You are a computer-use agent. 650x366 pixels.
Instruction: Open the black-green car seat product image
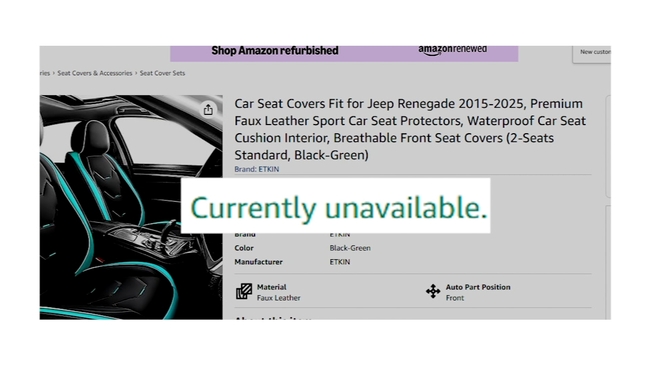point(131,207)
